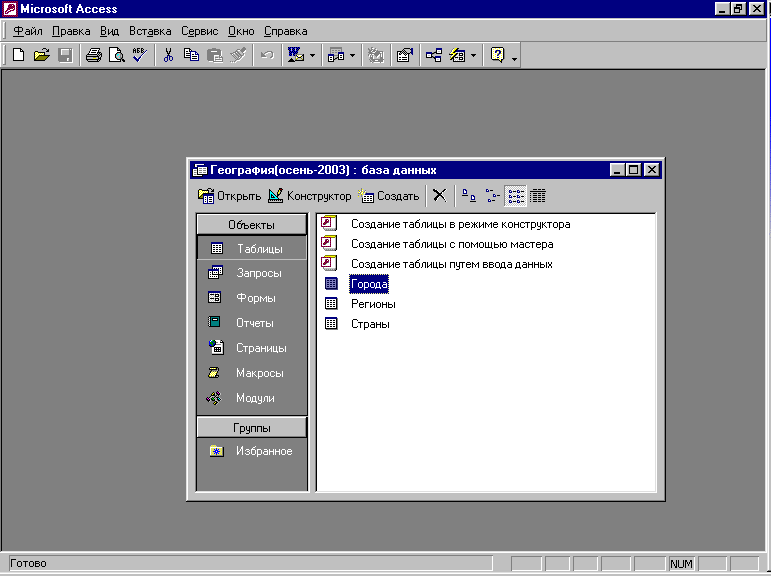Click the NUM indicator in the status bar
Viewport: 771px width, 576px height.
click(682, 564)
